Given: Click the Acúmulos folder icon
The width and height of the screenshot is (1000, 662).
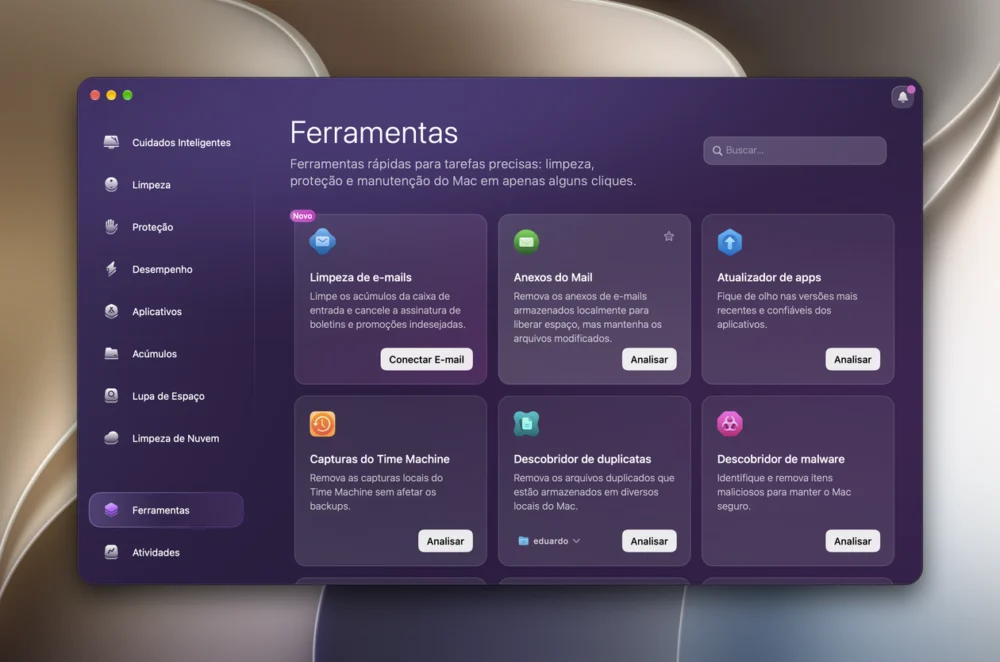Looking at the screenshot, I should point(111,353).
